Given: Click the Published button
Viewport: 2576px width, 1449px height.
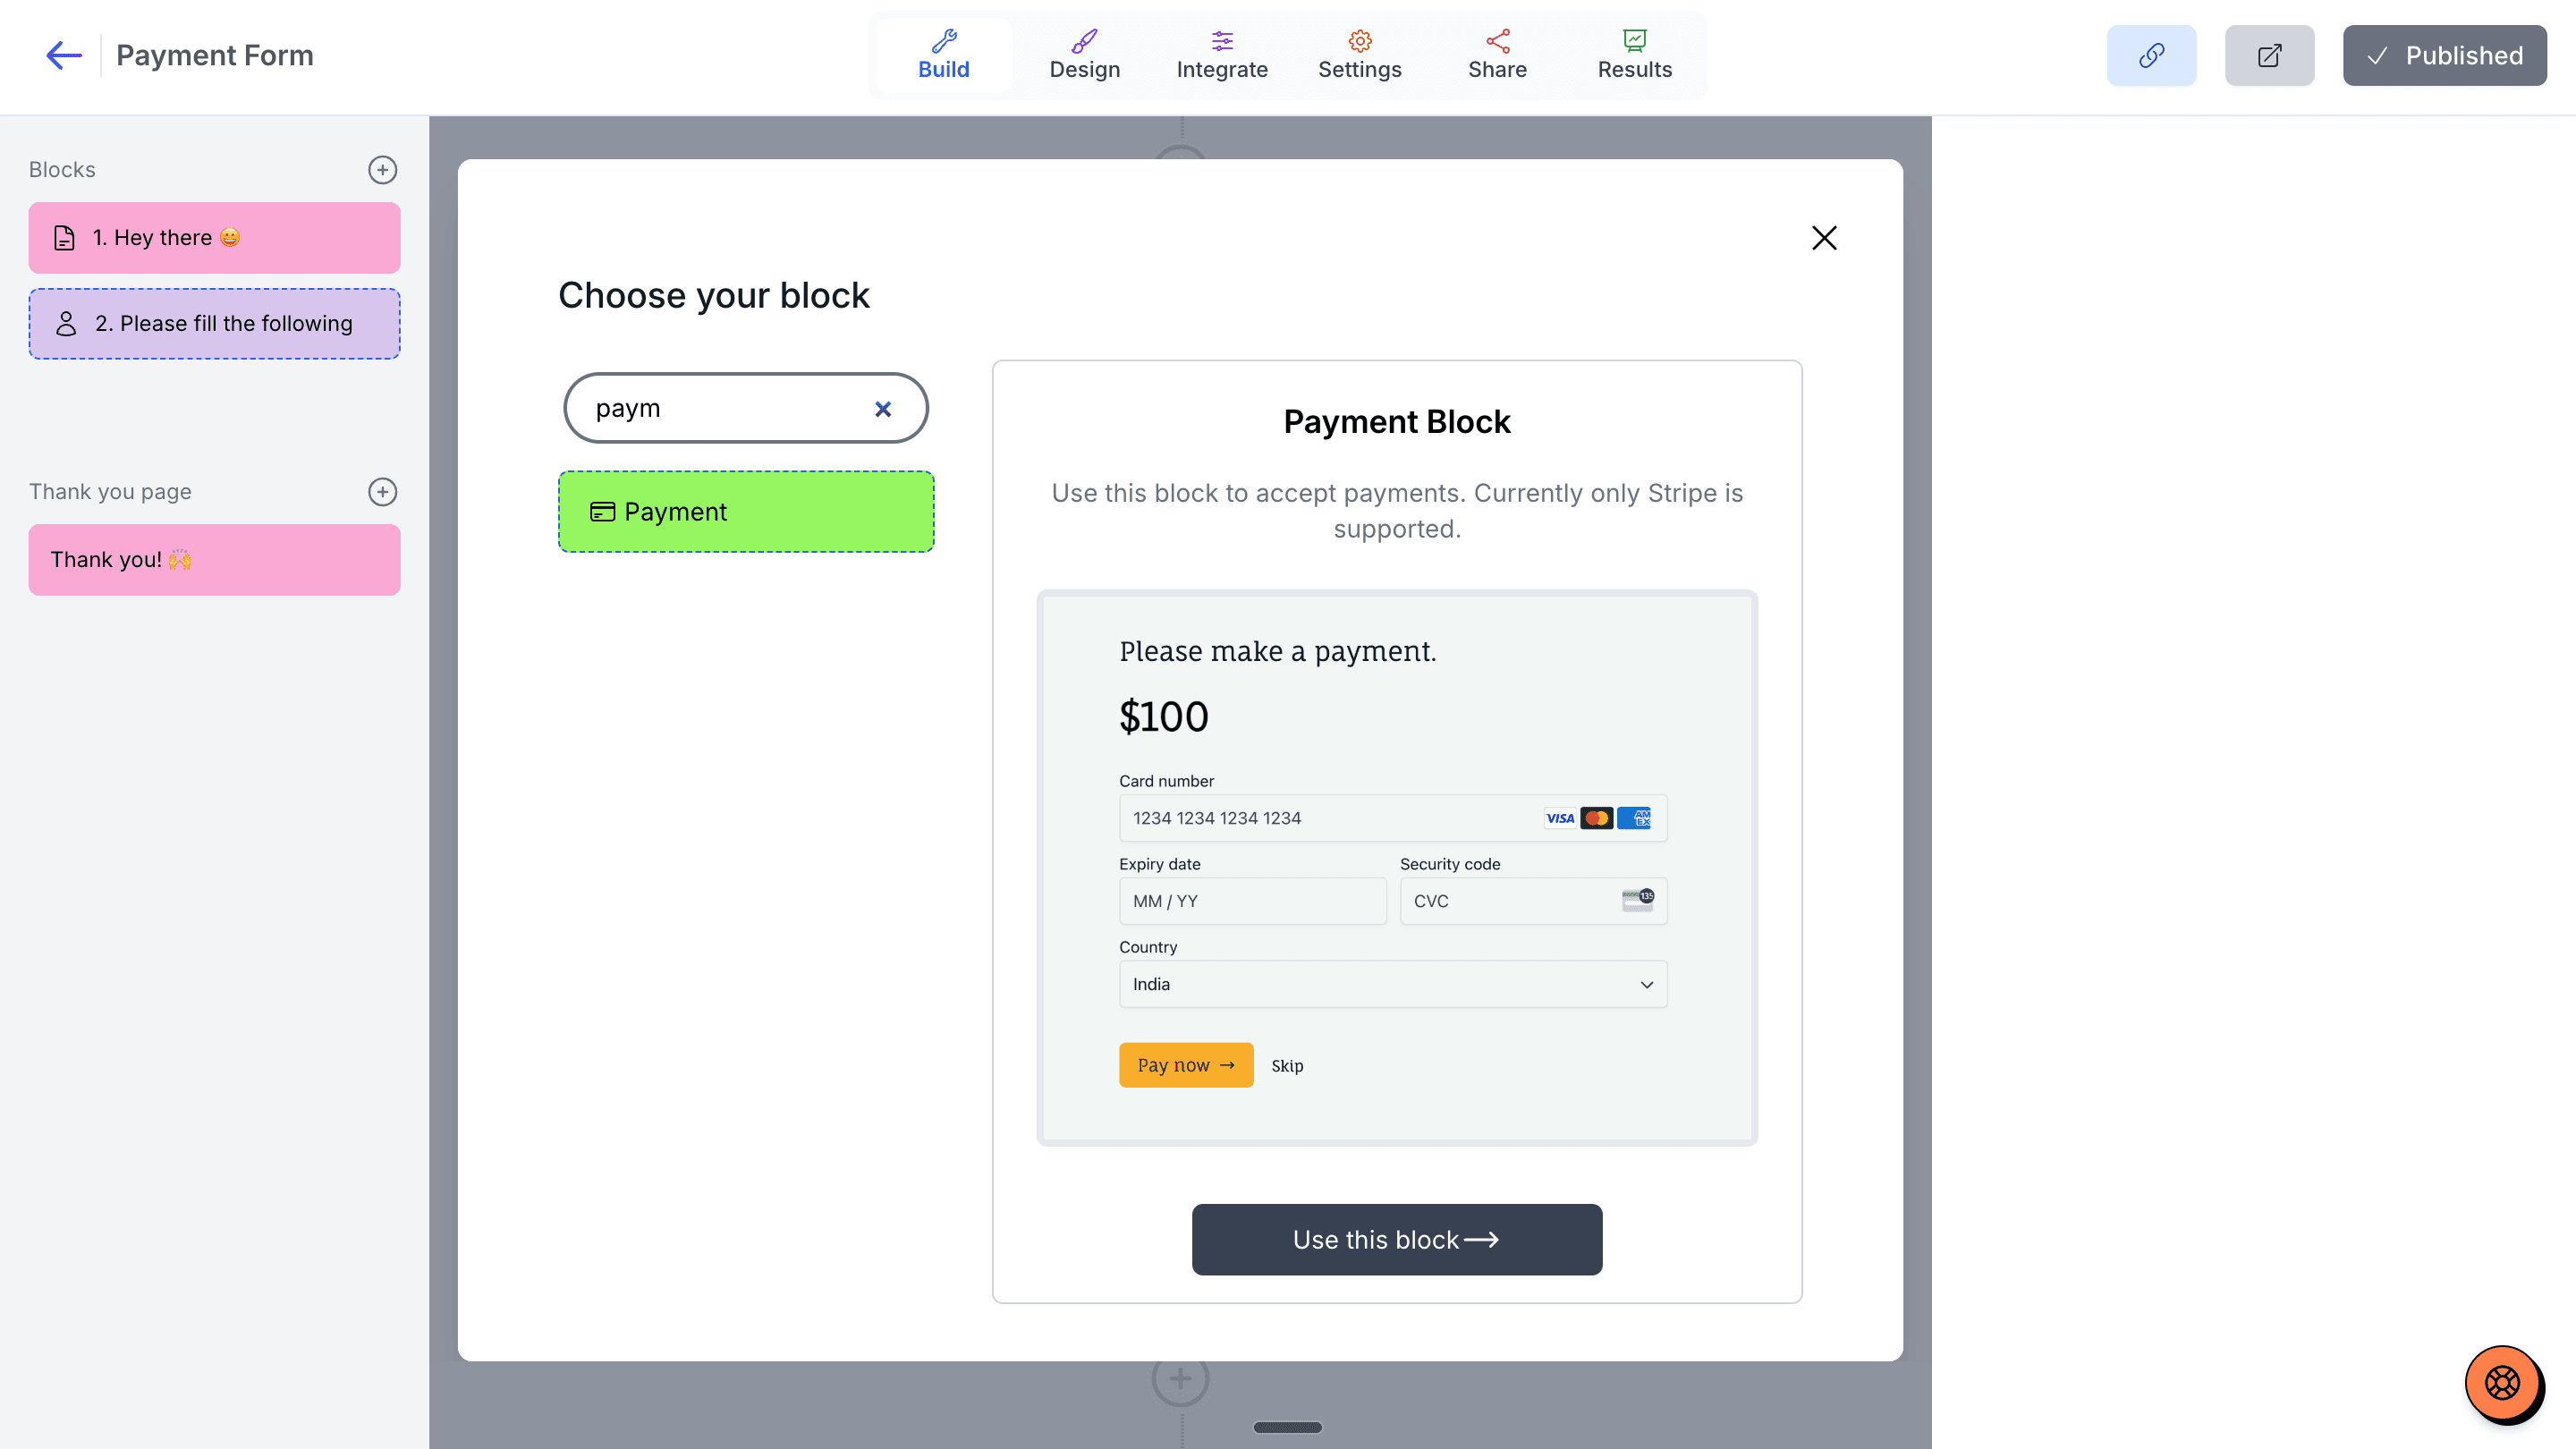Looking at the screenshot, I should (x=2444, y=55).
